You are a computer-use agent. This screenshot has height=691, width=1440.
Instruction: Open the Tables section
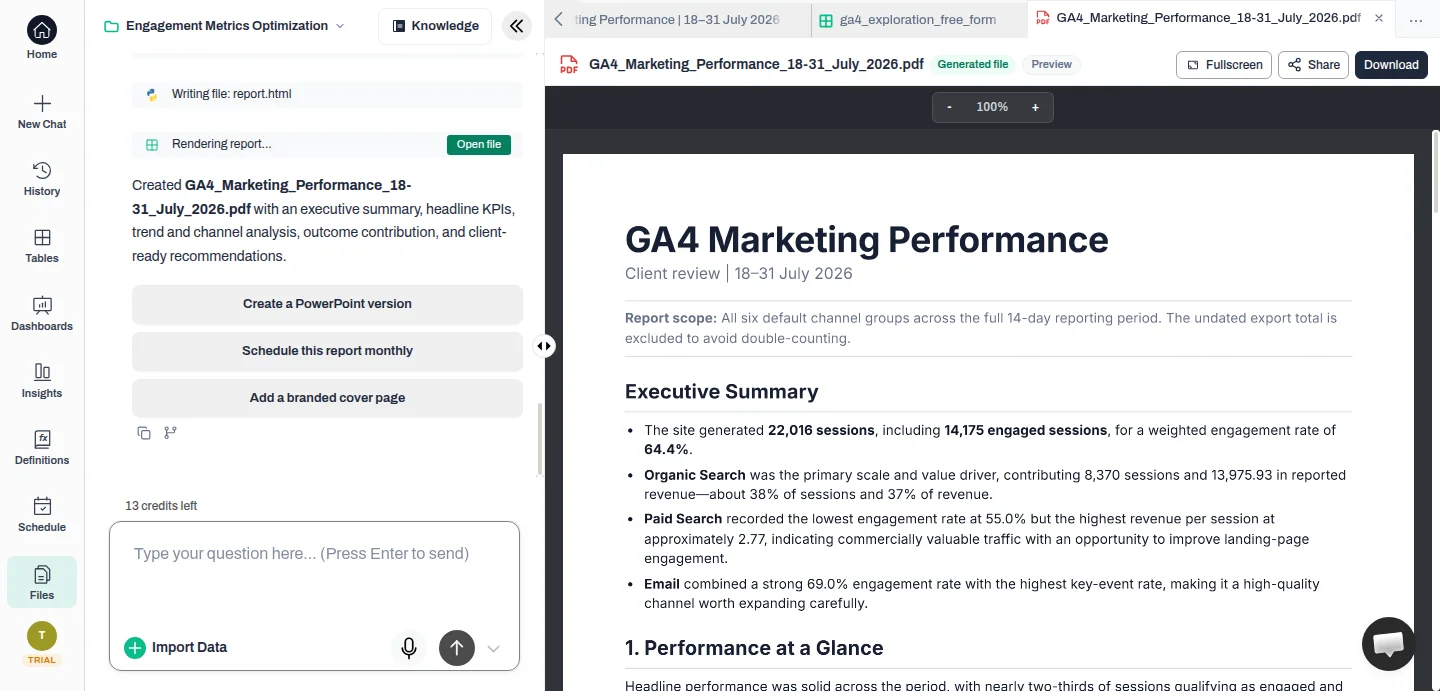coord(42,246)
